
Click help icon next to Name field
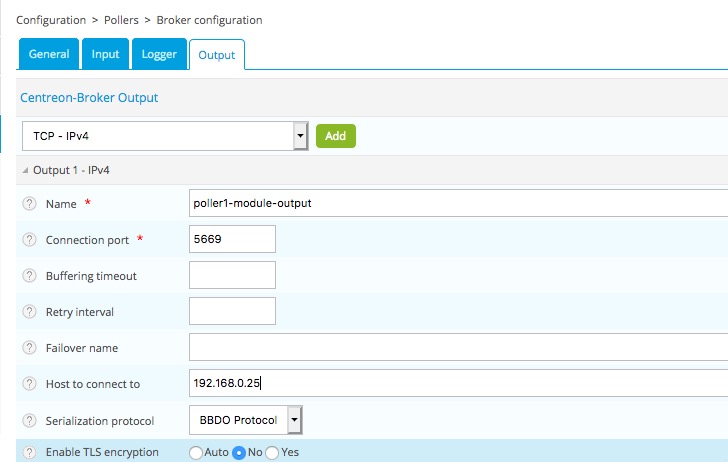click(x=29, y=204)
